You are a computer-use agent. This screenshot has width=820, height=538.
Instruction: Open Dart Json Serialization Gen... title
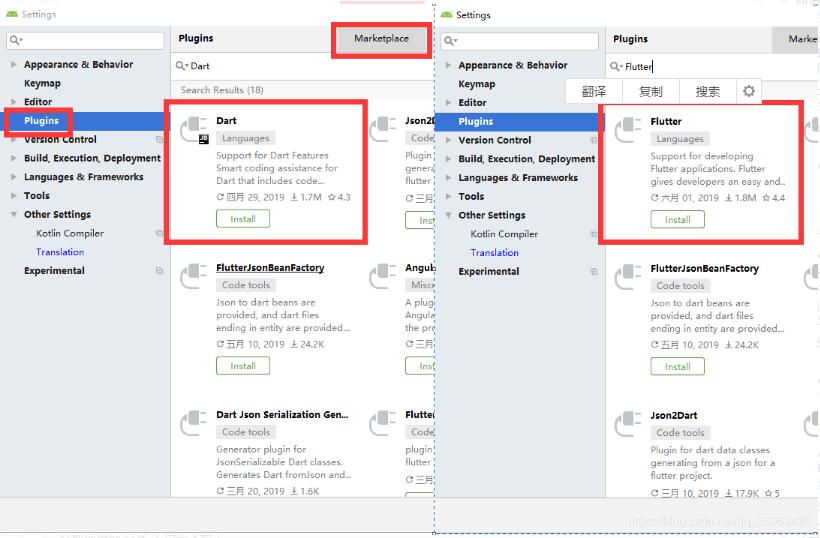(x=282, y=415)
